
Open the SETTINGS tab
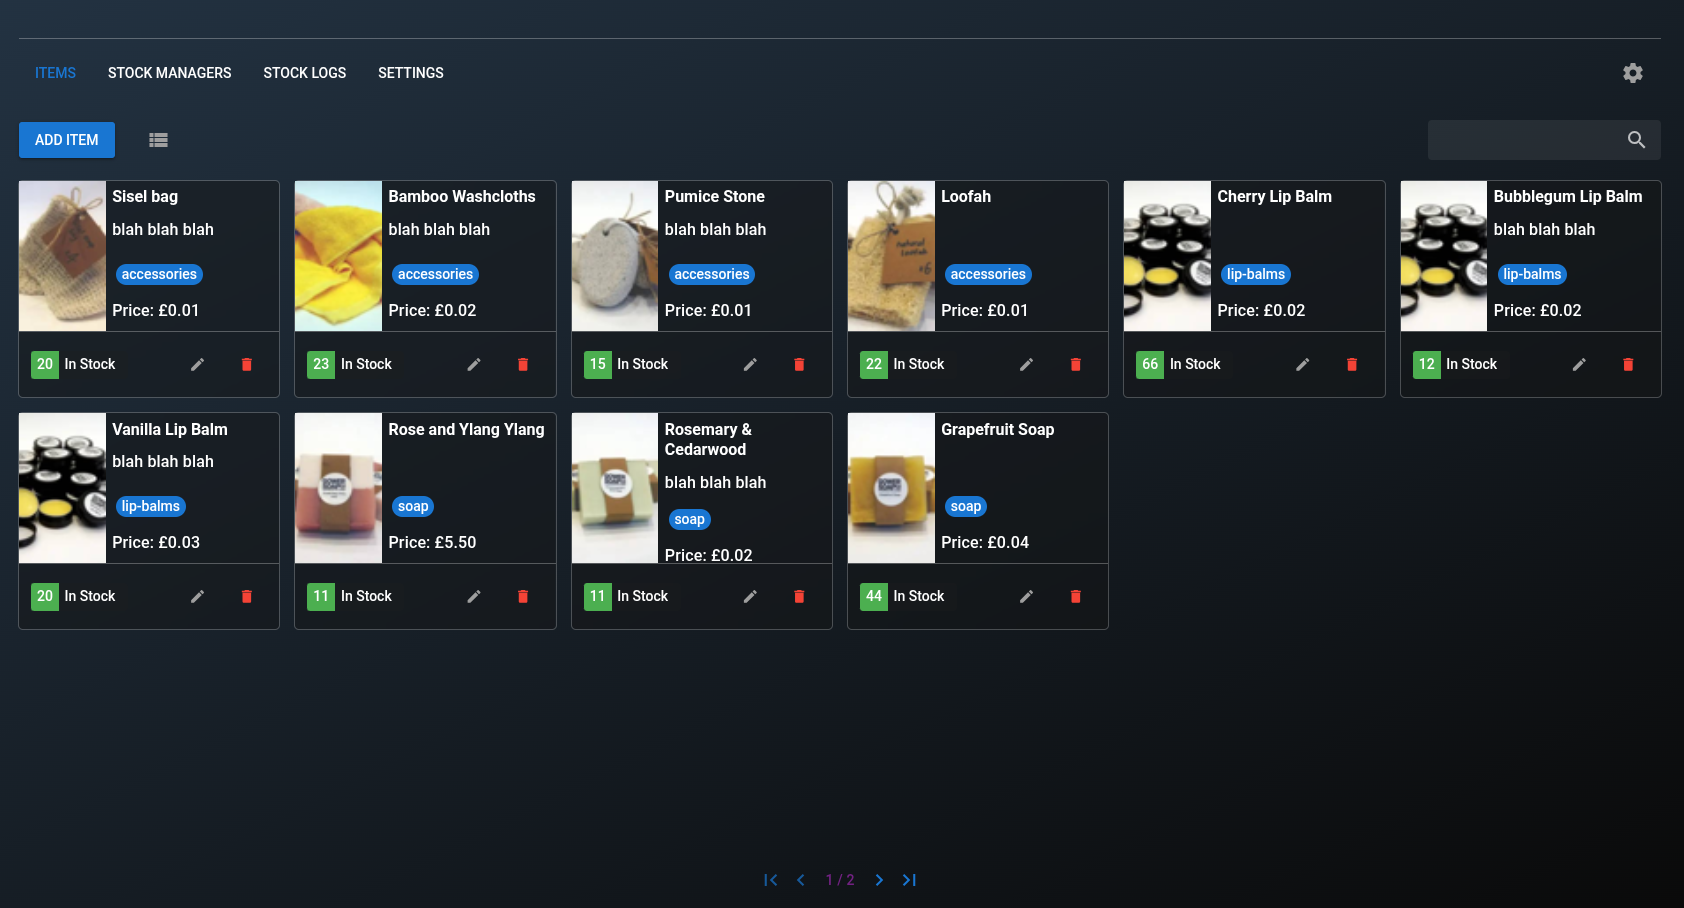(410, 72)
